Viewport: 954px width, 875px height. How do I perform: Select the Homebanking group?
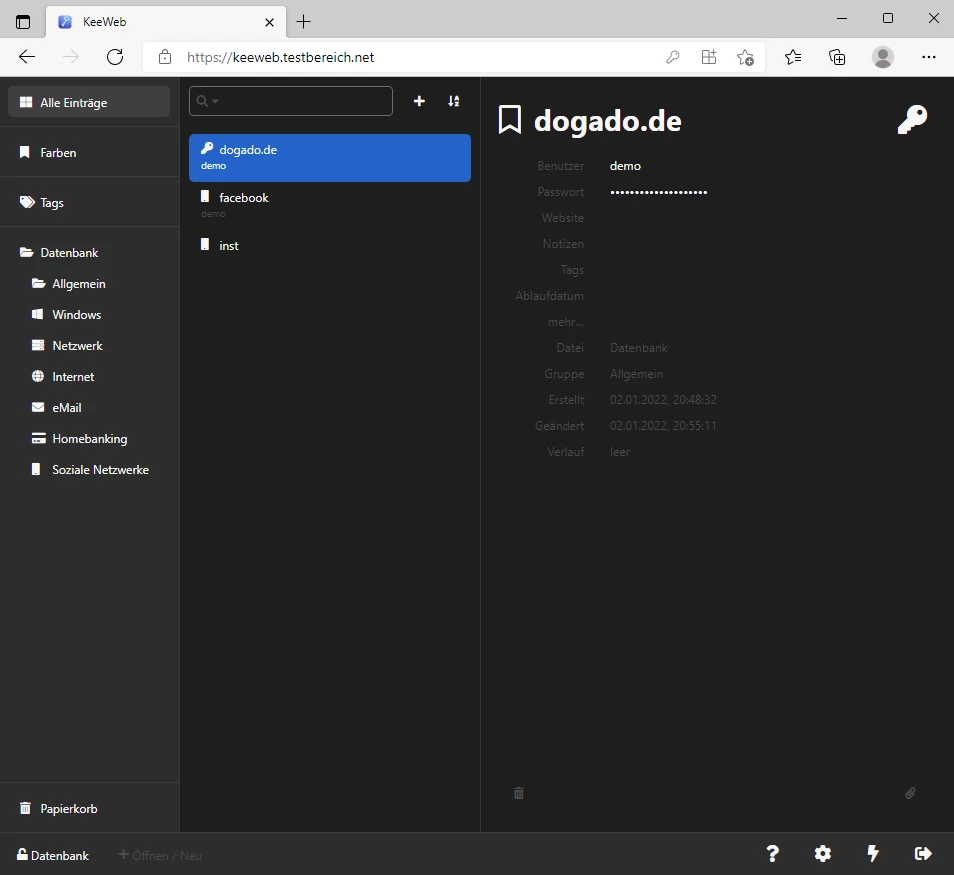pyautogui.click(x=89, y=439)
